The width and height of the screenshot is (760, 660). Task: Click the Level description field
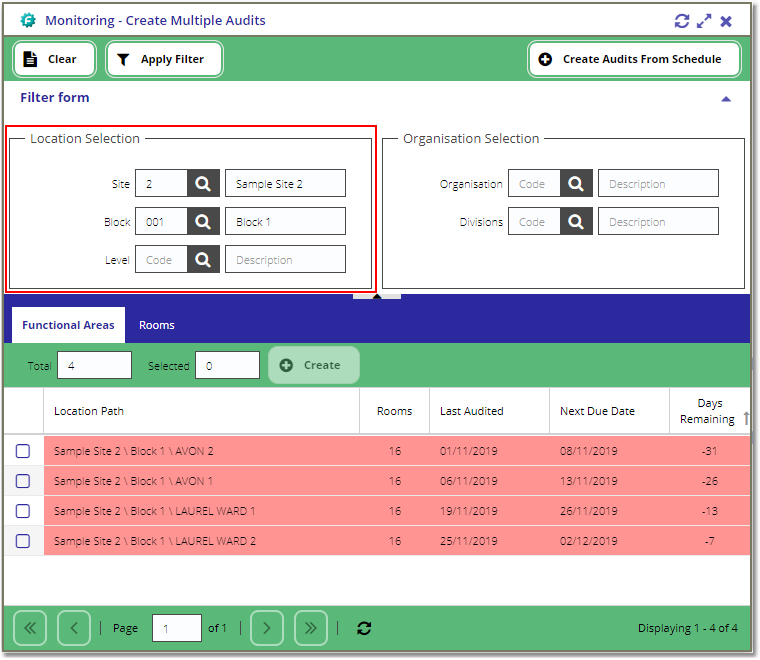285,259
